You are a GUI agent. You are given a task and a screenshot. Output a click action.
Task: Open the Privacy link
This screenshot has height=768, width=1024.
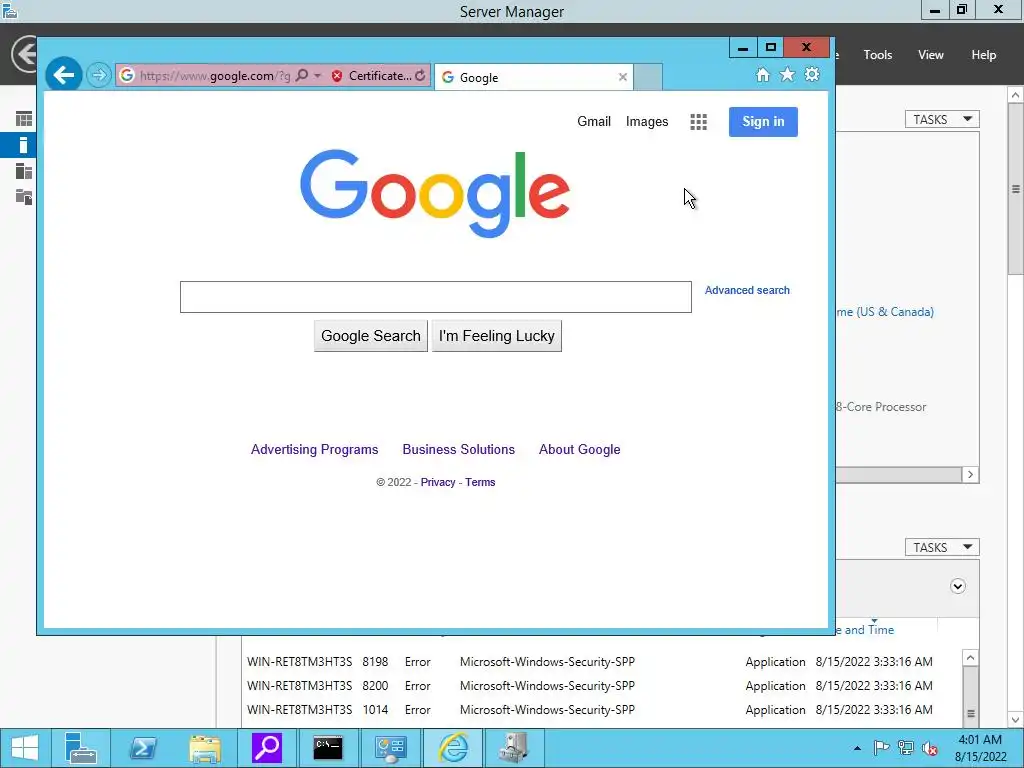click(x=438, y=482)
